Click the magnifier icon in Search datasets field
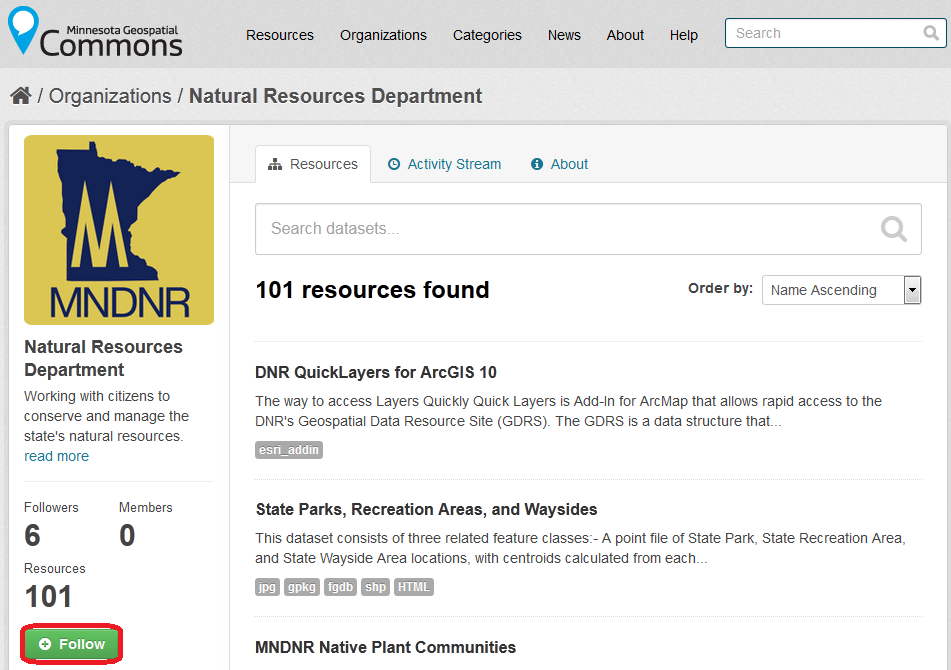The height and width of the screenshot is (670, 951). click(893, 229)
